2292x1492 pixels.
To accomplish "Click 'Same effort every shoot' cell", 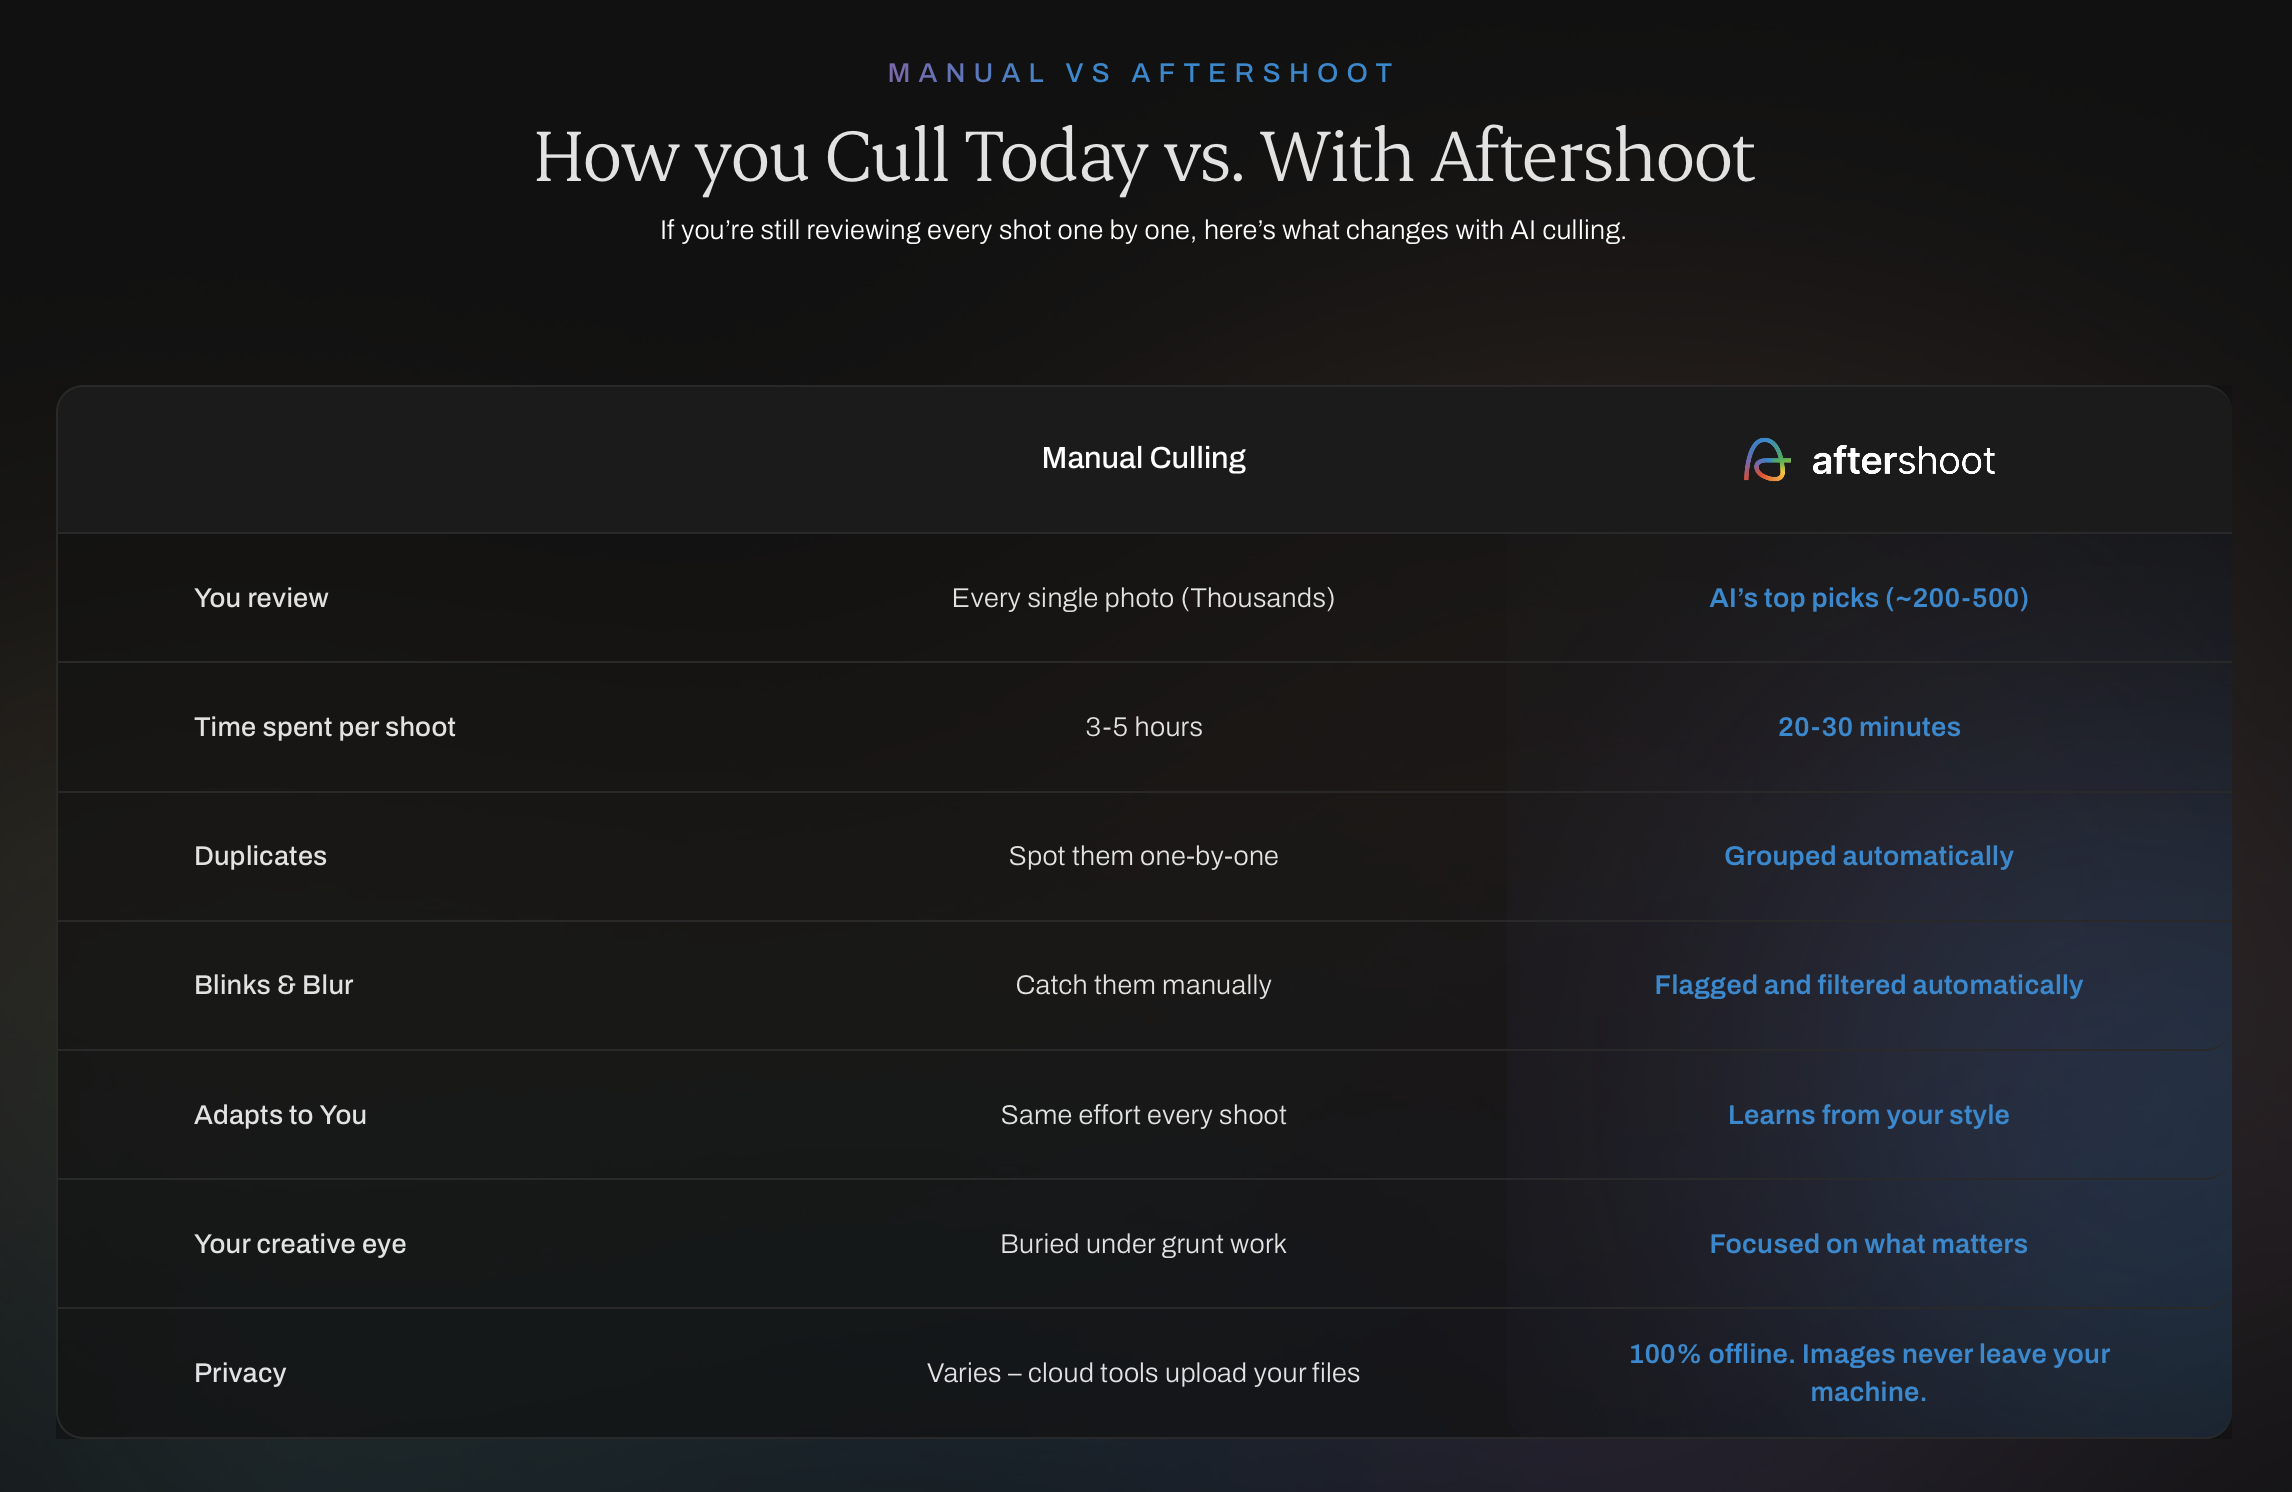I will click(x=1143, y=1115).
